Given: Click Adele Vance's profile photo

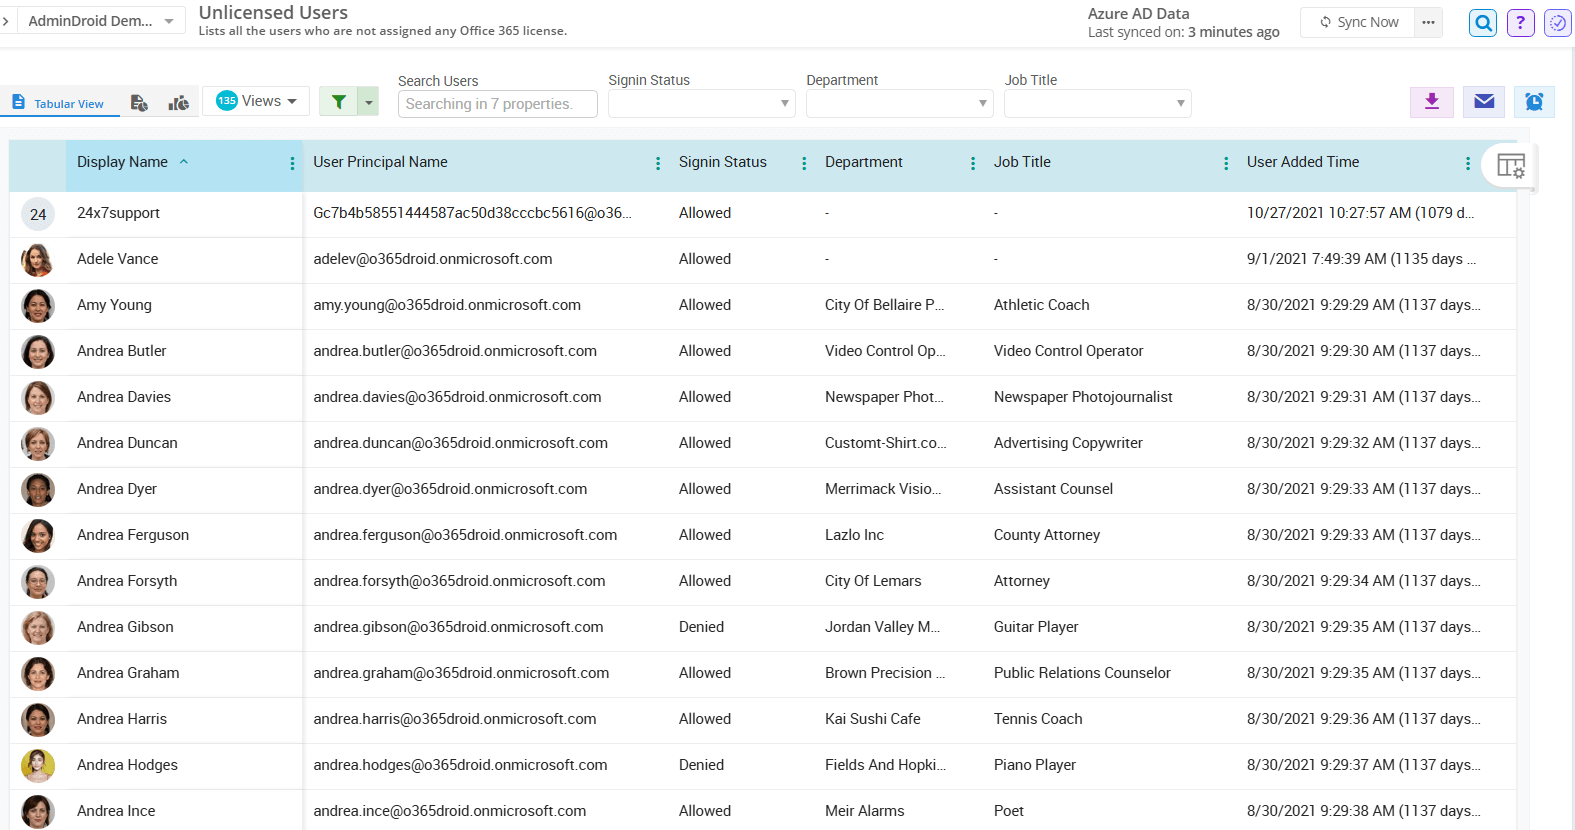Looking at the screenshot, I should (x=38, y=260).
